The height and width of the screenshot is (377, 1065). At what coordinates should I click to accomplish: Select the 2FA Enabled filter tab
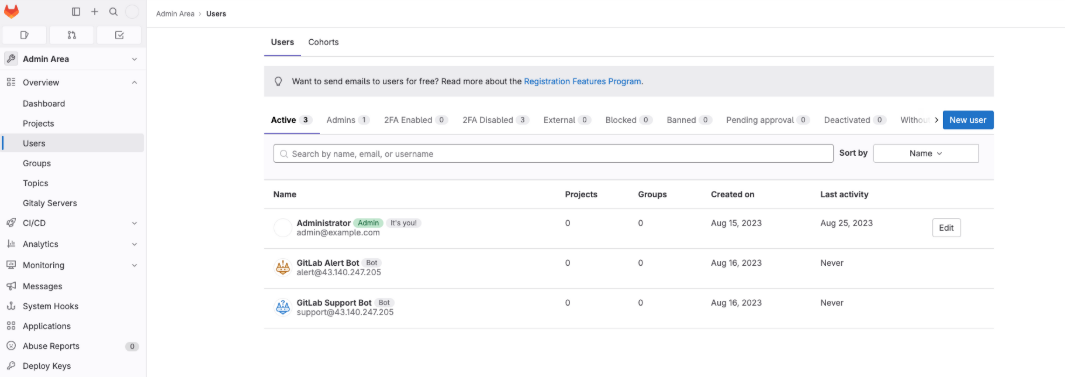point(416,120)
